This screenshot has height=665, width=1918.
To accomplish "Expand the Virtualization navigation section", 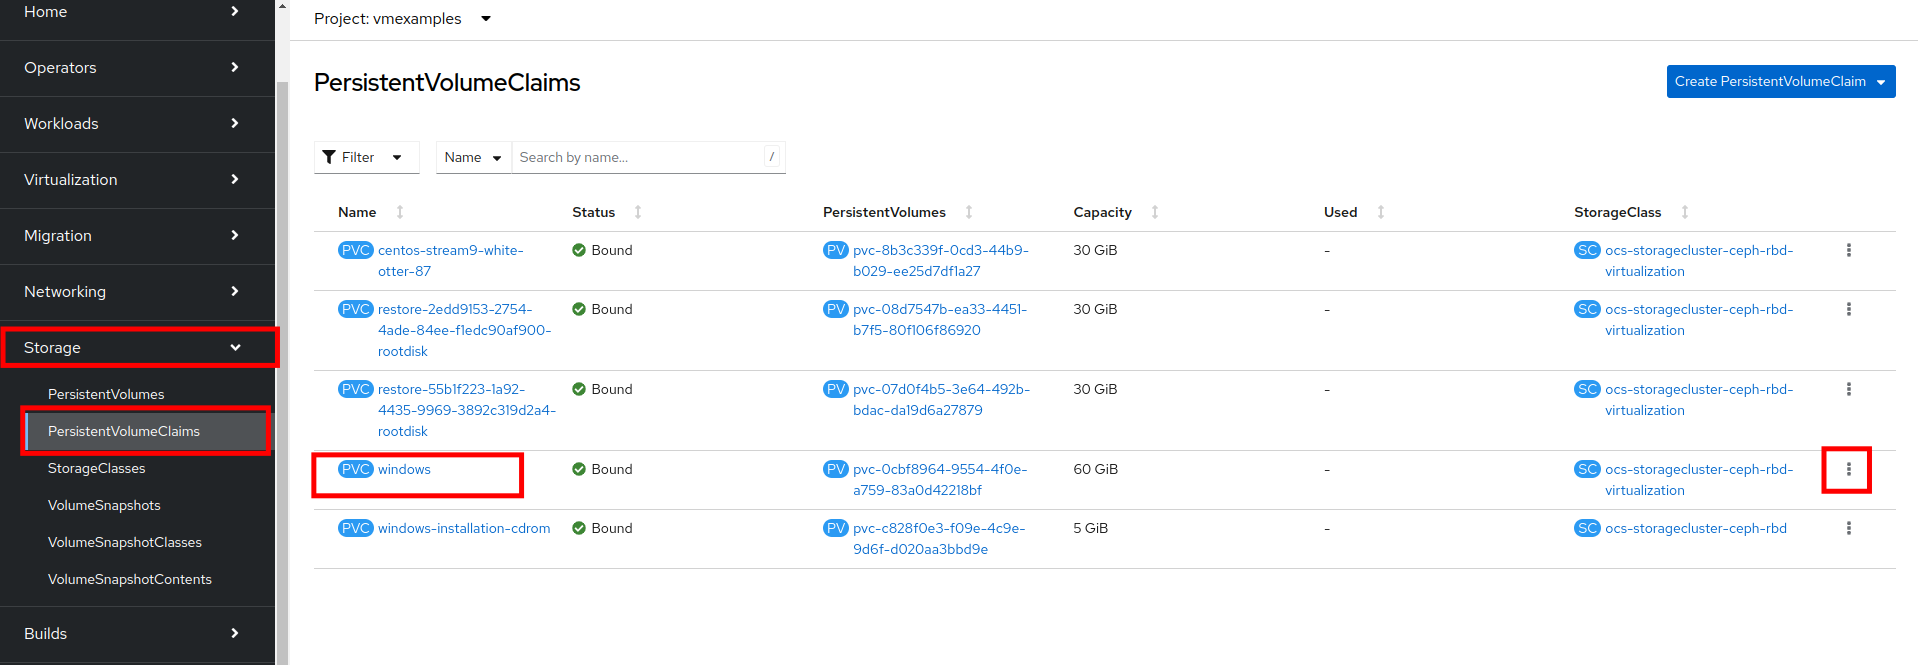I will tap(137, 180).
